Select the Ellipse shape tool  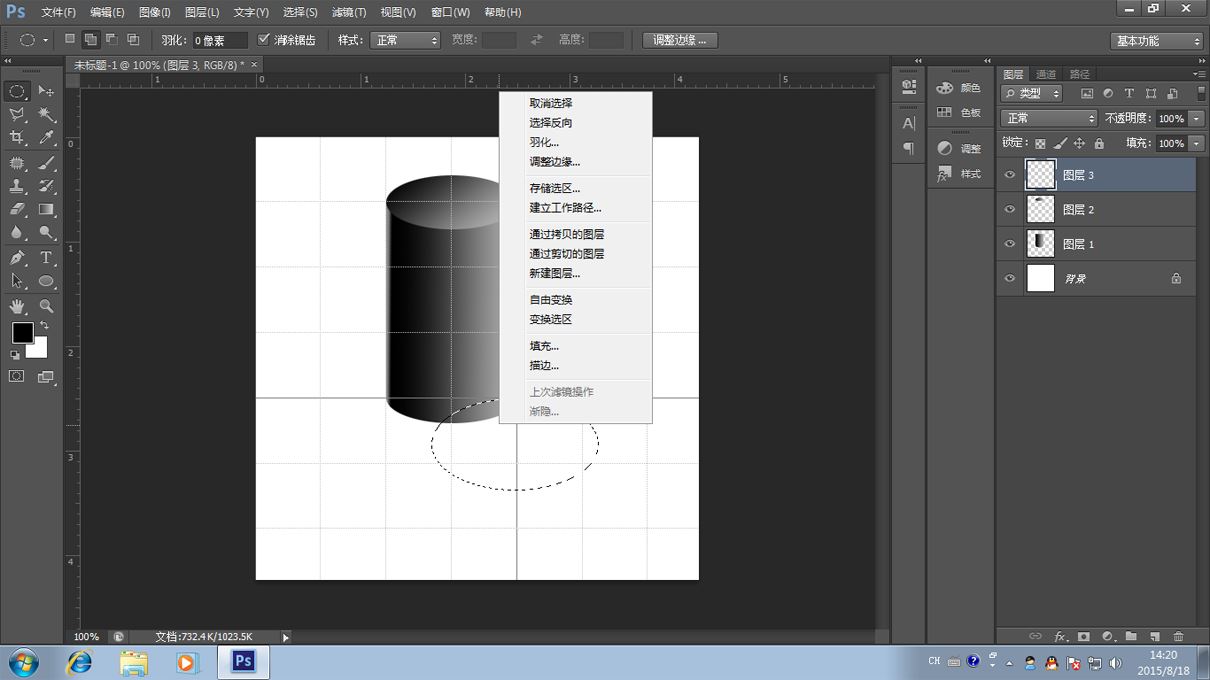tap(46, 282)
